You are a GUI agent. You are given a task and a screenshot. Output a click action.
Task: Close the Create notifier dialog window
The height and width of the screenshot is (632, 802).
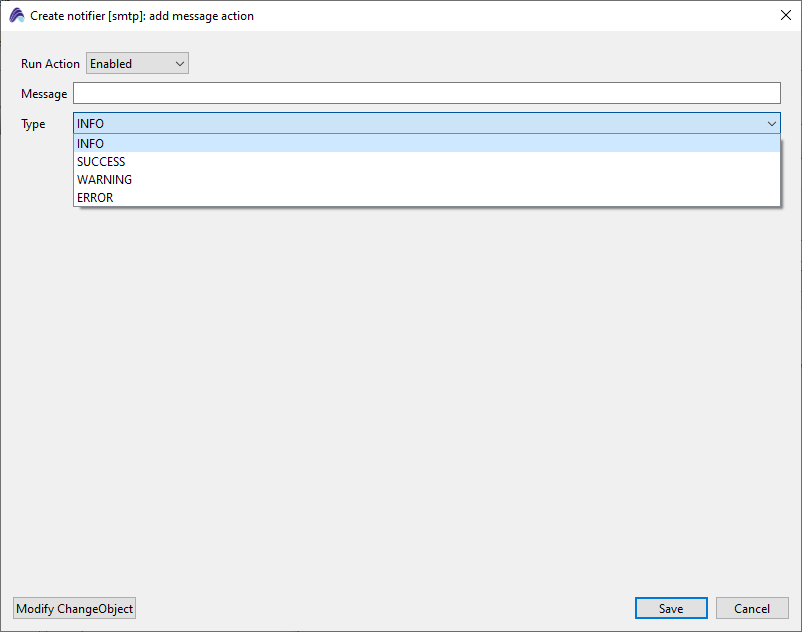(x=785, y=16)
